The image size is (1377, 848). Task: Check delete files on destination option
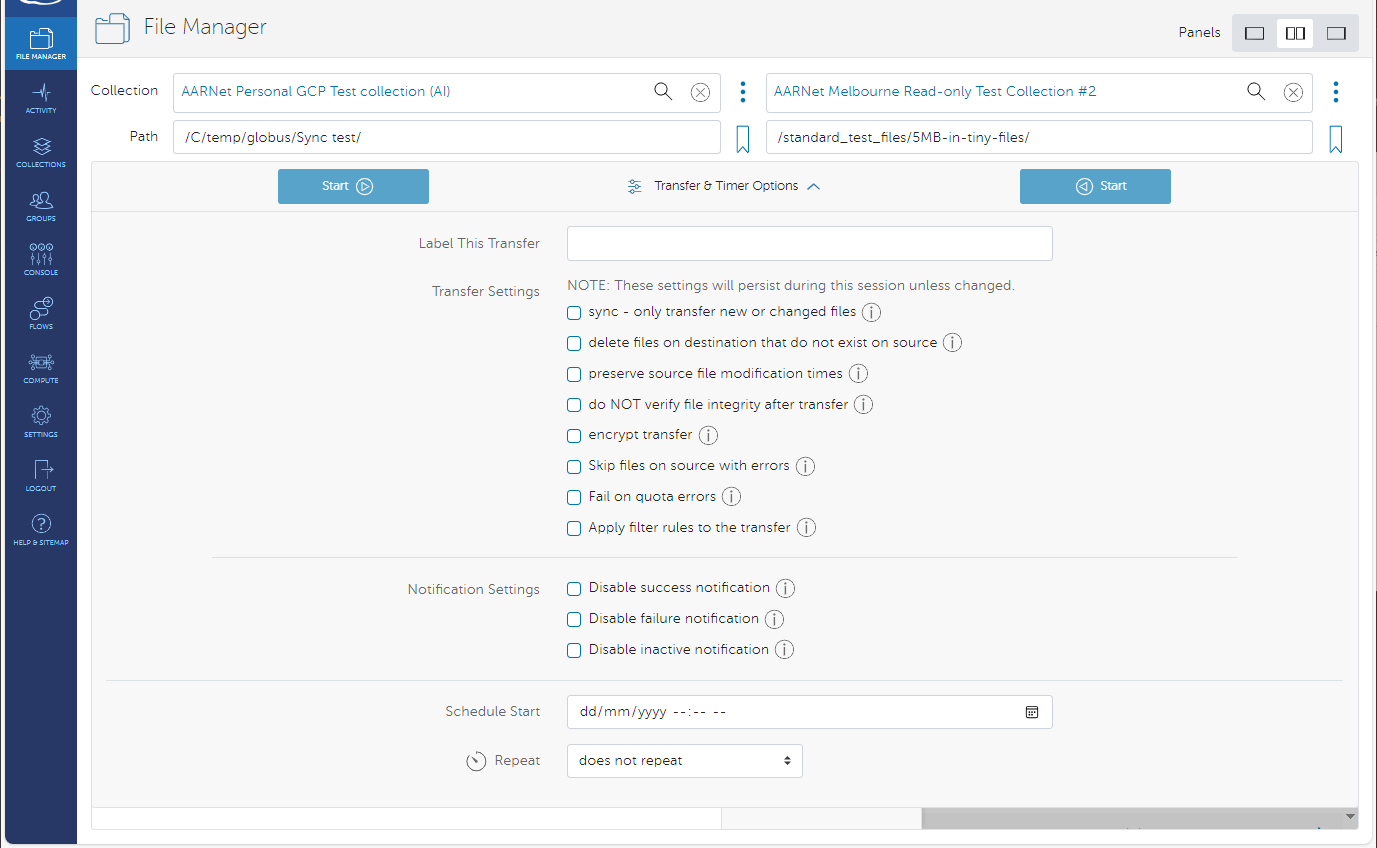pos(574,344)
